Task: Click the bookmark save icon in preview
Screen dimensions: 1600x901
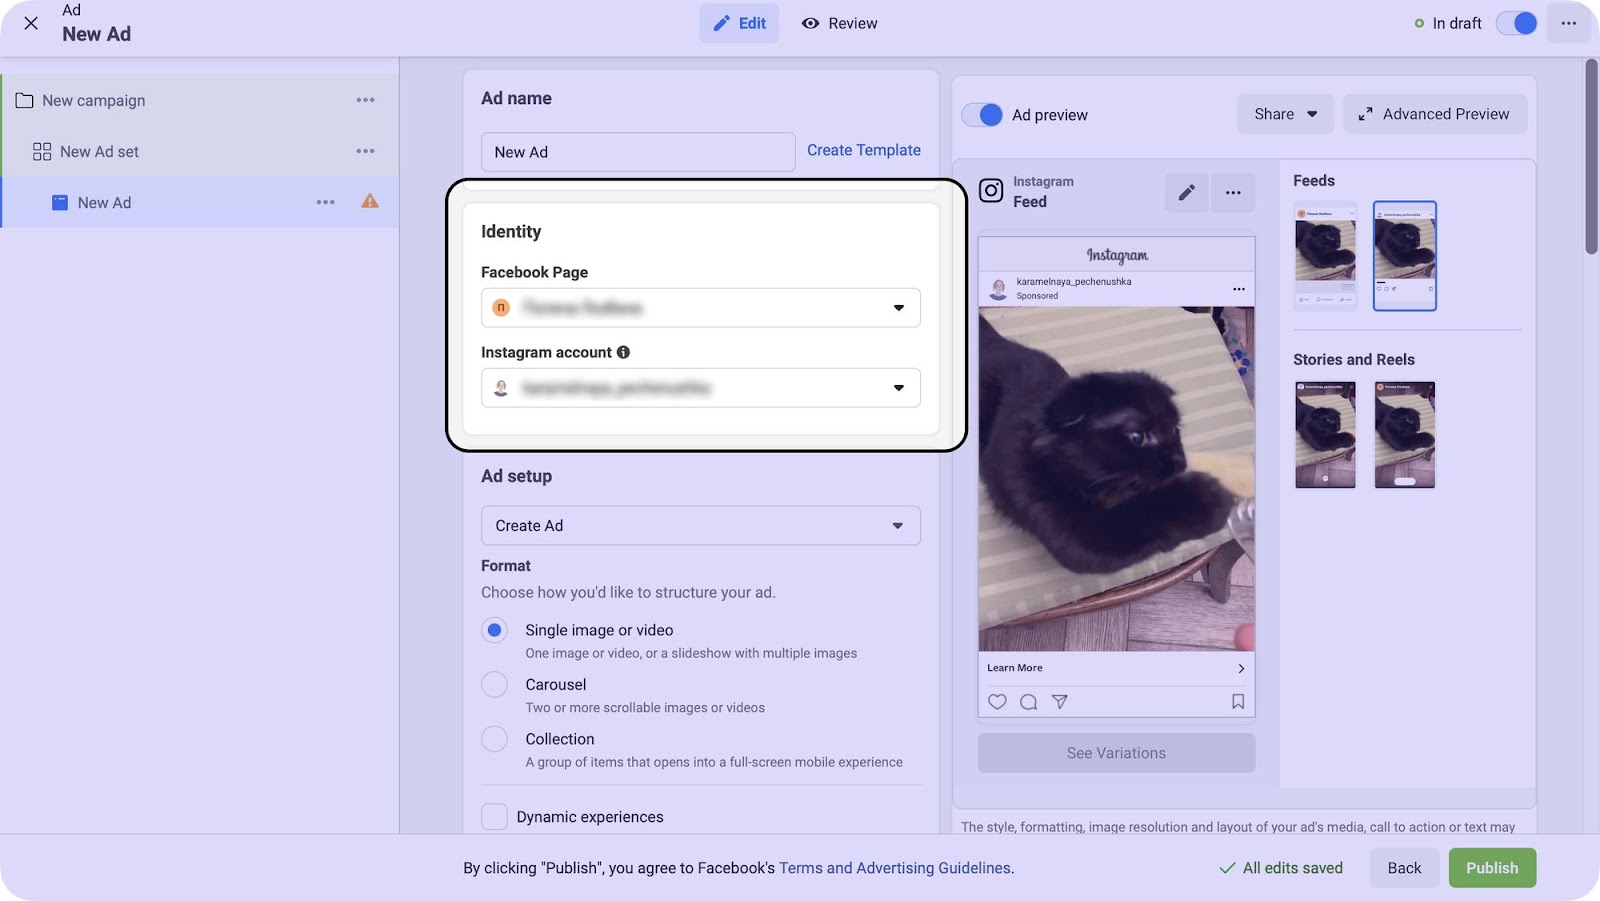Action: tap(1238, 702)
